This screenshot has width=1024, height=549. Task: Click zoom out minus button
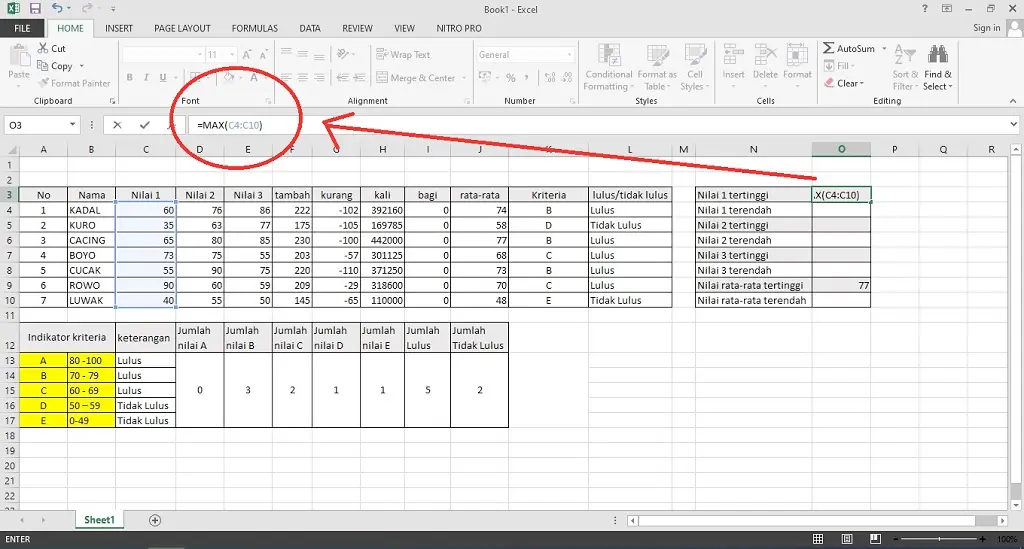896,539
